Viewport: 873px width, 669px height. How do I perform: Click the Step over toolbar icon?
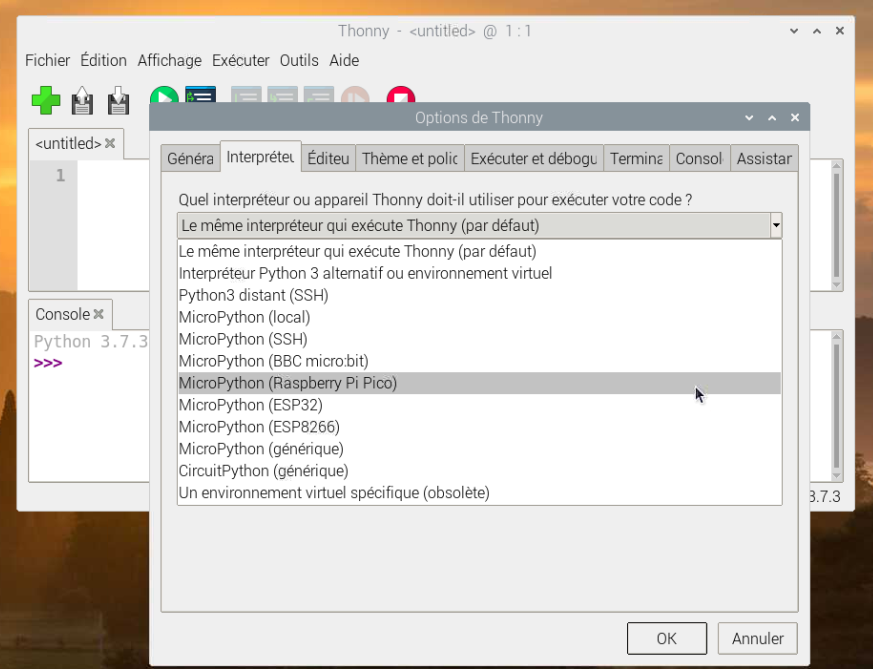coord(246,95)
